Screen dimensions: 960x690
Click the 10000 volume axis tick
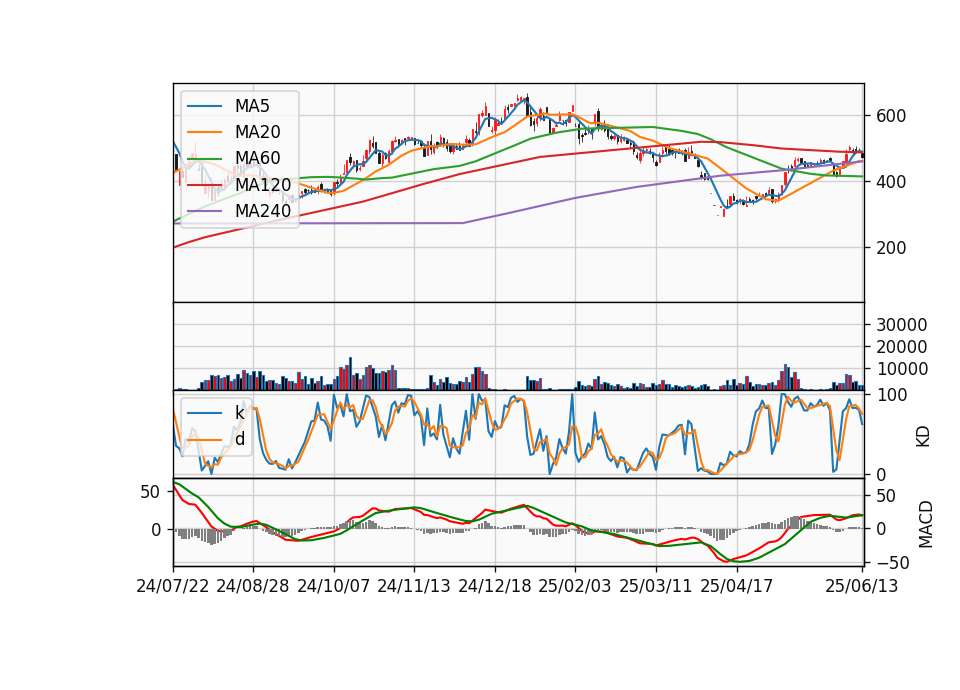coord(901,369)
